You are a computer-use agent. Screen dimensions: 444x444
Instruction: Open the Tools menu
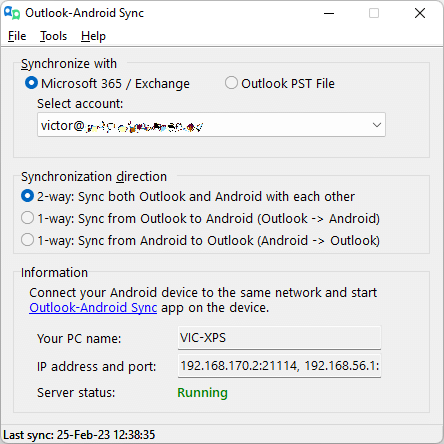click(x=53, y=36)
